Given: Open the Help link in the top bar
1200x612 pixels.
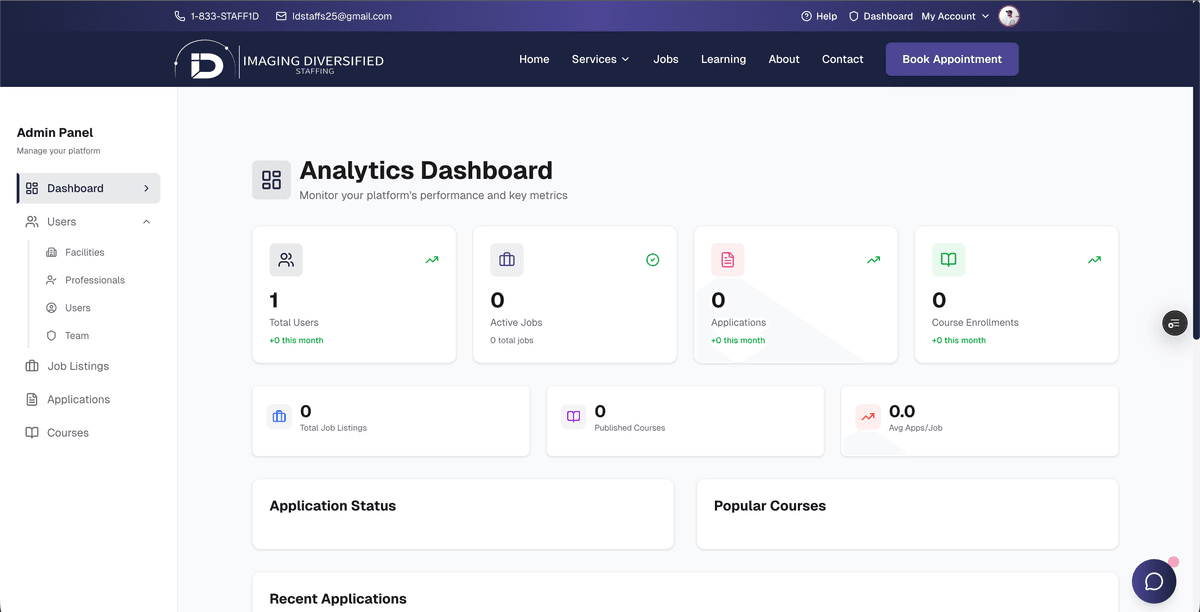Looking at the screenshot, I should point(819,16).
